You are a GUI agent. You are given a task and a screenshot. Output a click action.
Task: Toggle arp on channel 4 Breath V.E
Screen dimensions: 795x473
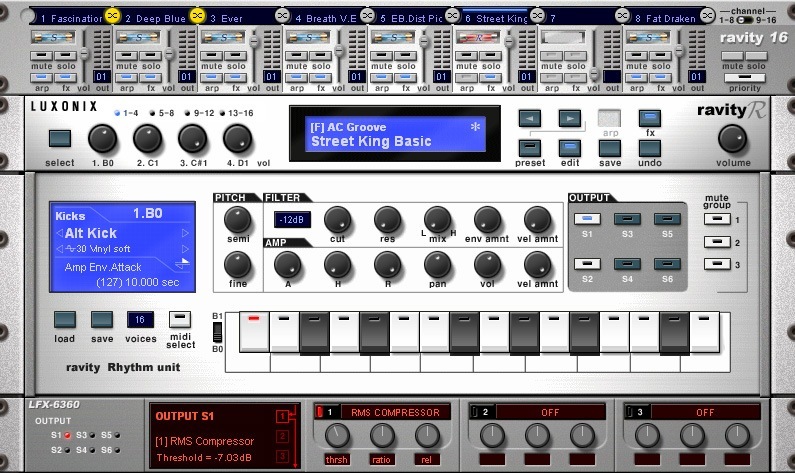296,78
